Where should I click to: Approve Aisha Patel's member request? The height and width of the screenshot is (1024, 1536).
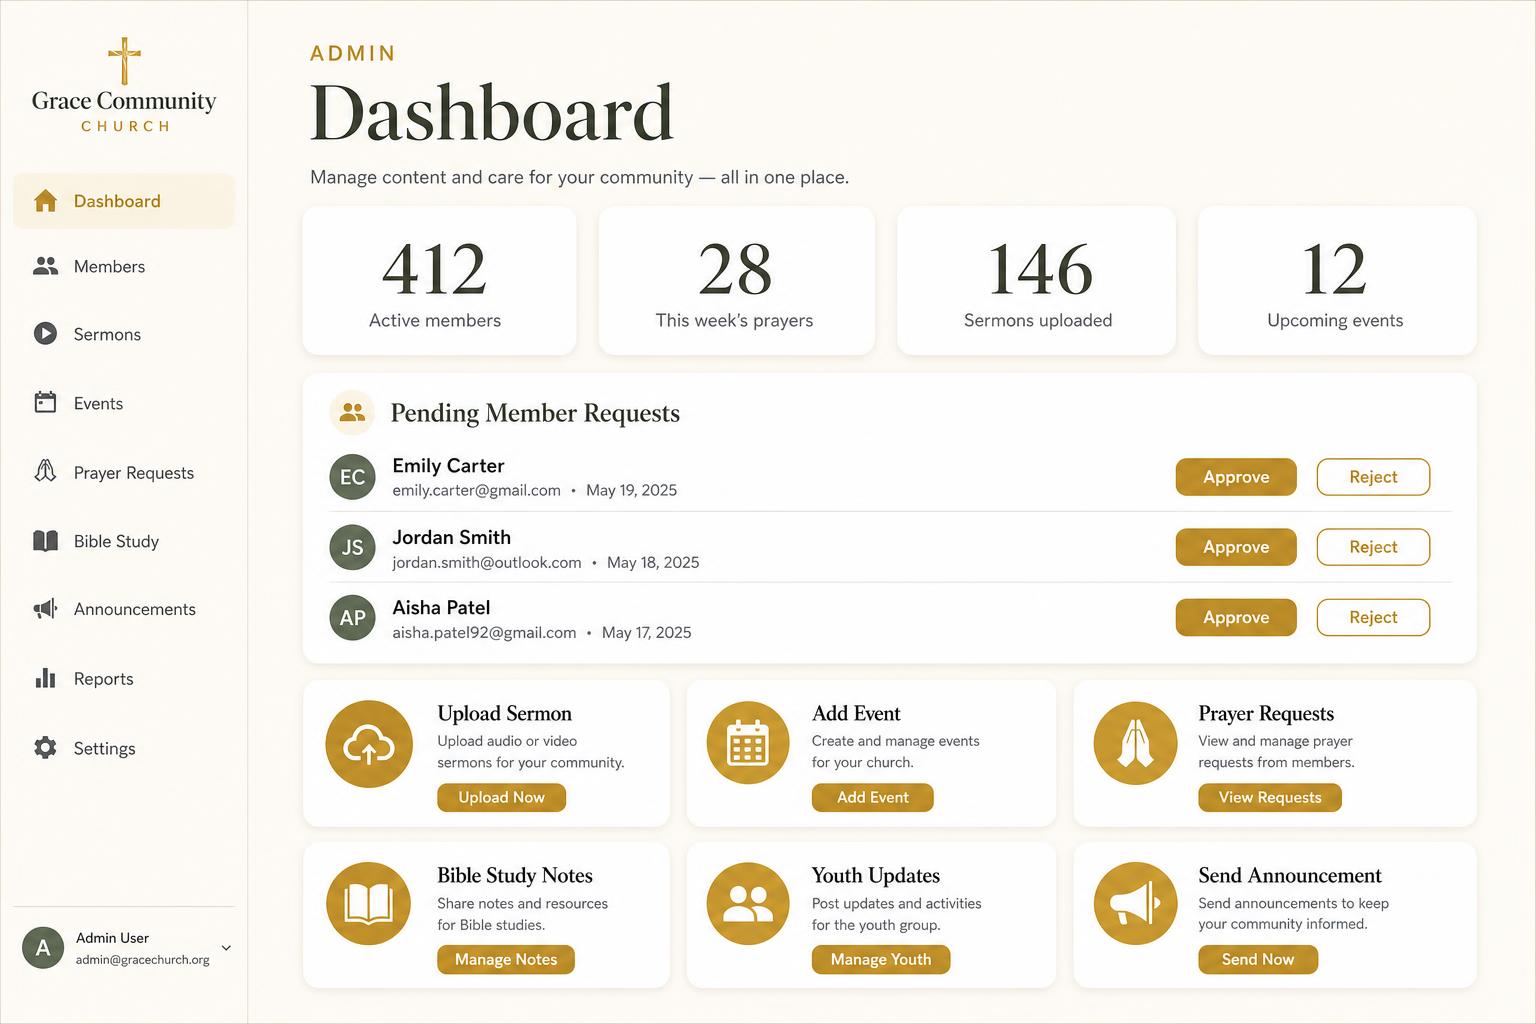(x=1236, y=617)
